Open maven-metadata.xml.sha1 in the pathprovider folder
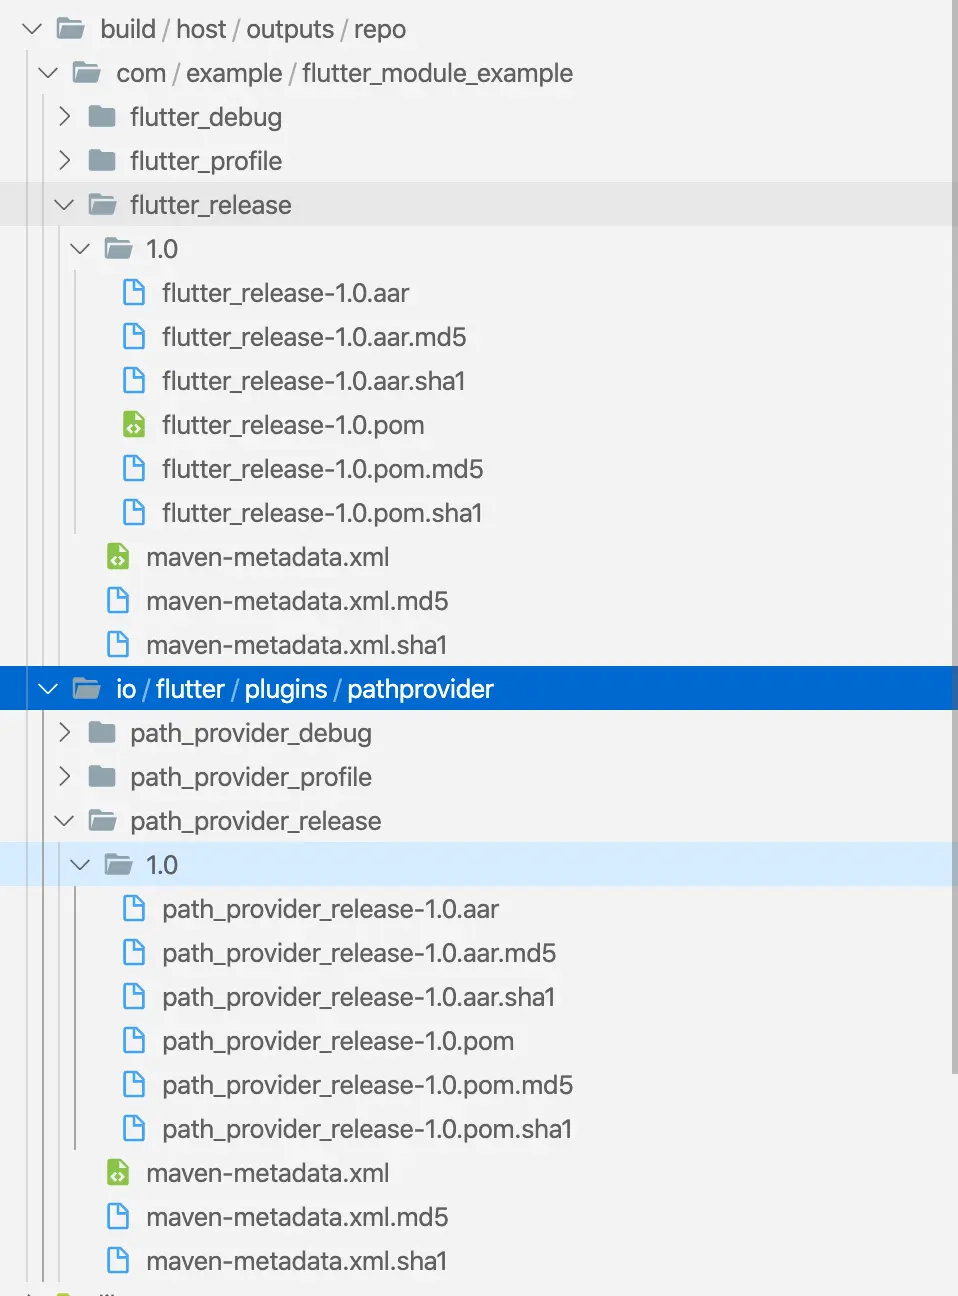The height and width of the screenshot is (1296, 958). tap(297, 1261)
